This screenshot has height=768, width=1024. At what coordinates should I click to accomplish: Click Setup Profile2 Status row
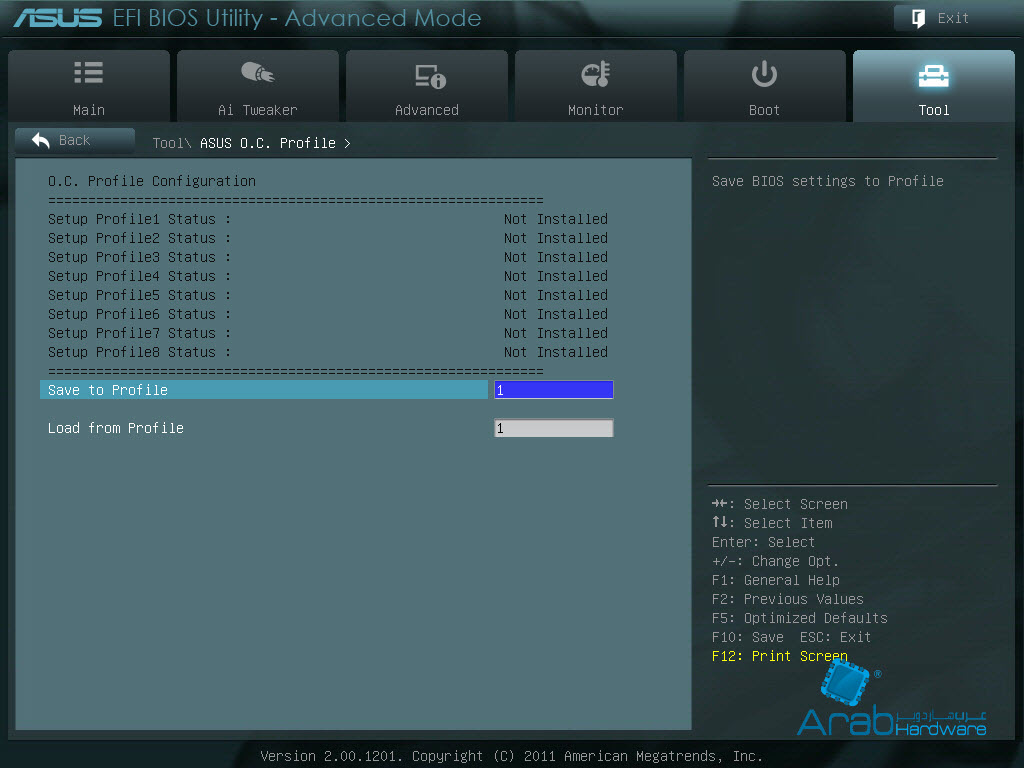328,238
